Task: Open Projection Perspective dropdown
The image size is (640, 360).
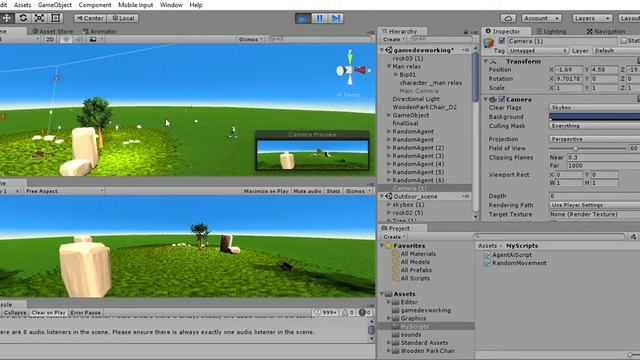Action: (594, 139)
